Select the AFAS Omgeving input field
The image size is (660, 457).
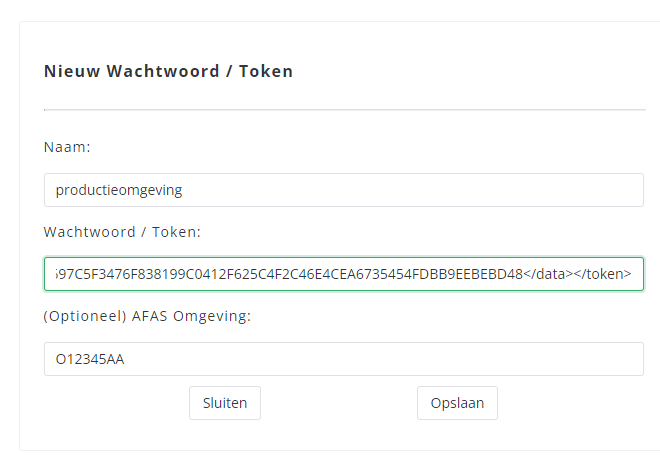(343, 358)
